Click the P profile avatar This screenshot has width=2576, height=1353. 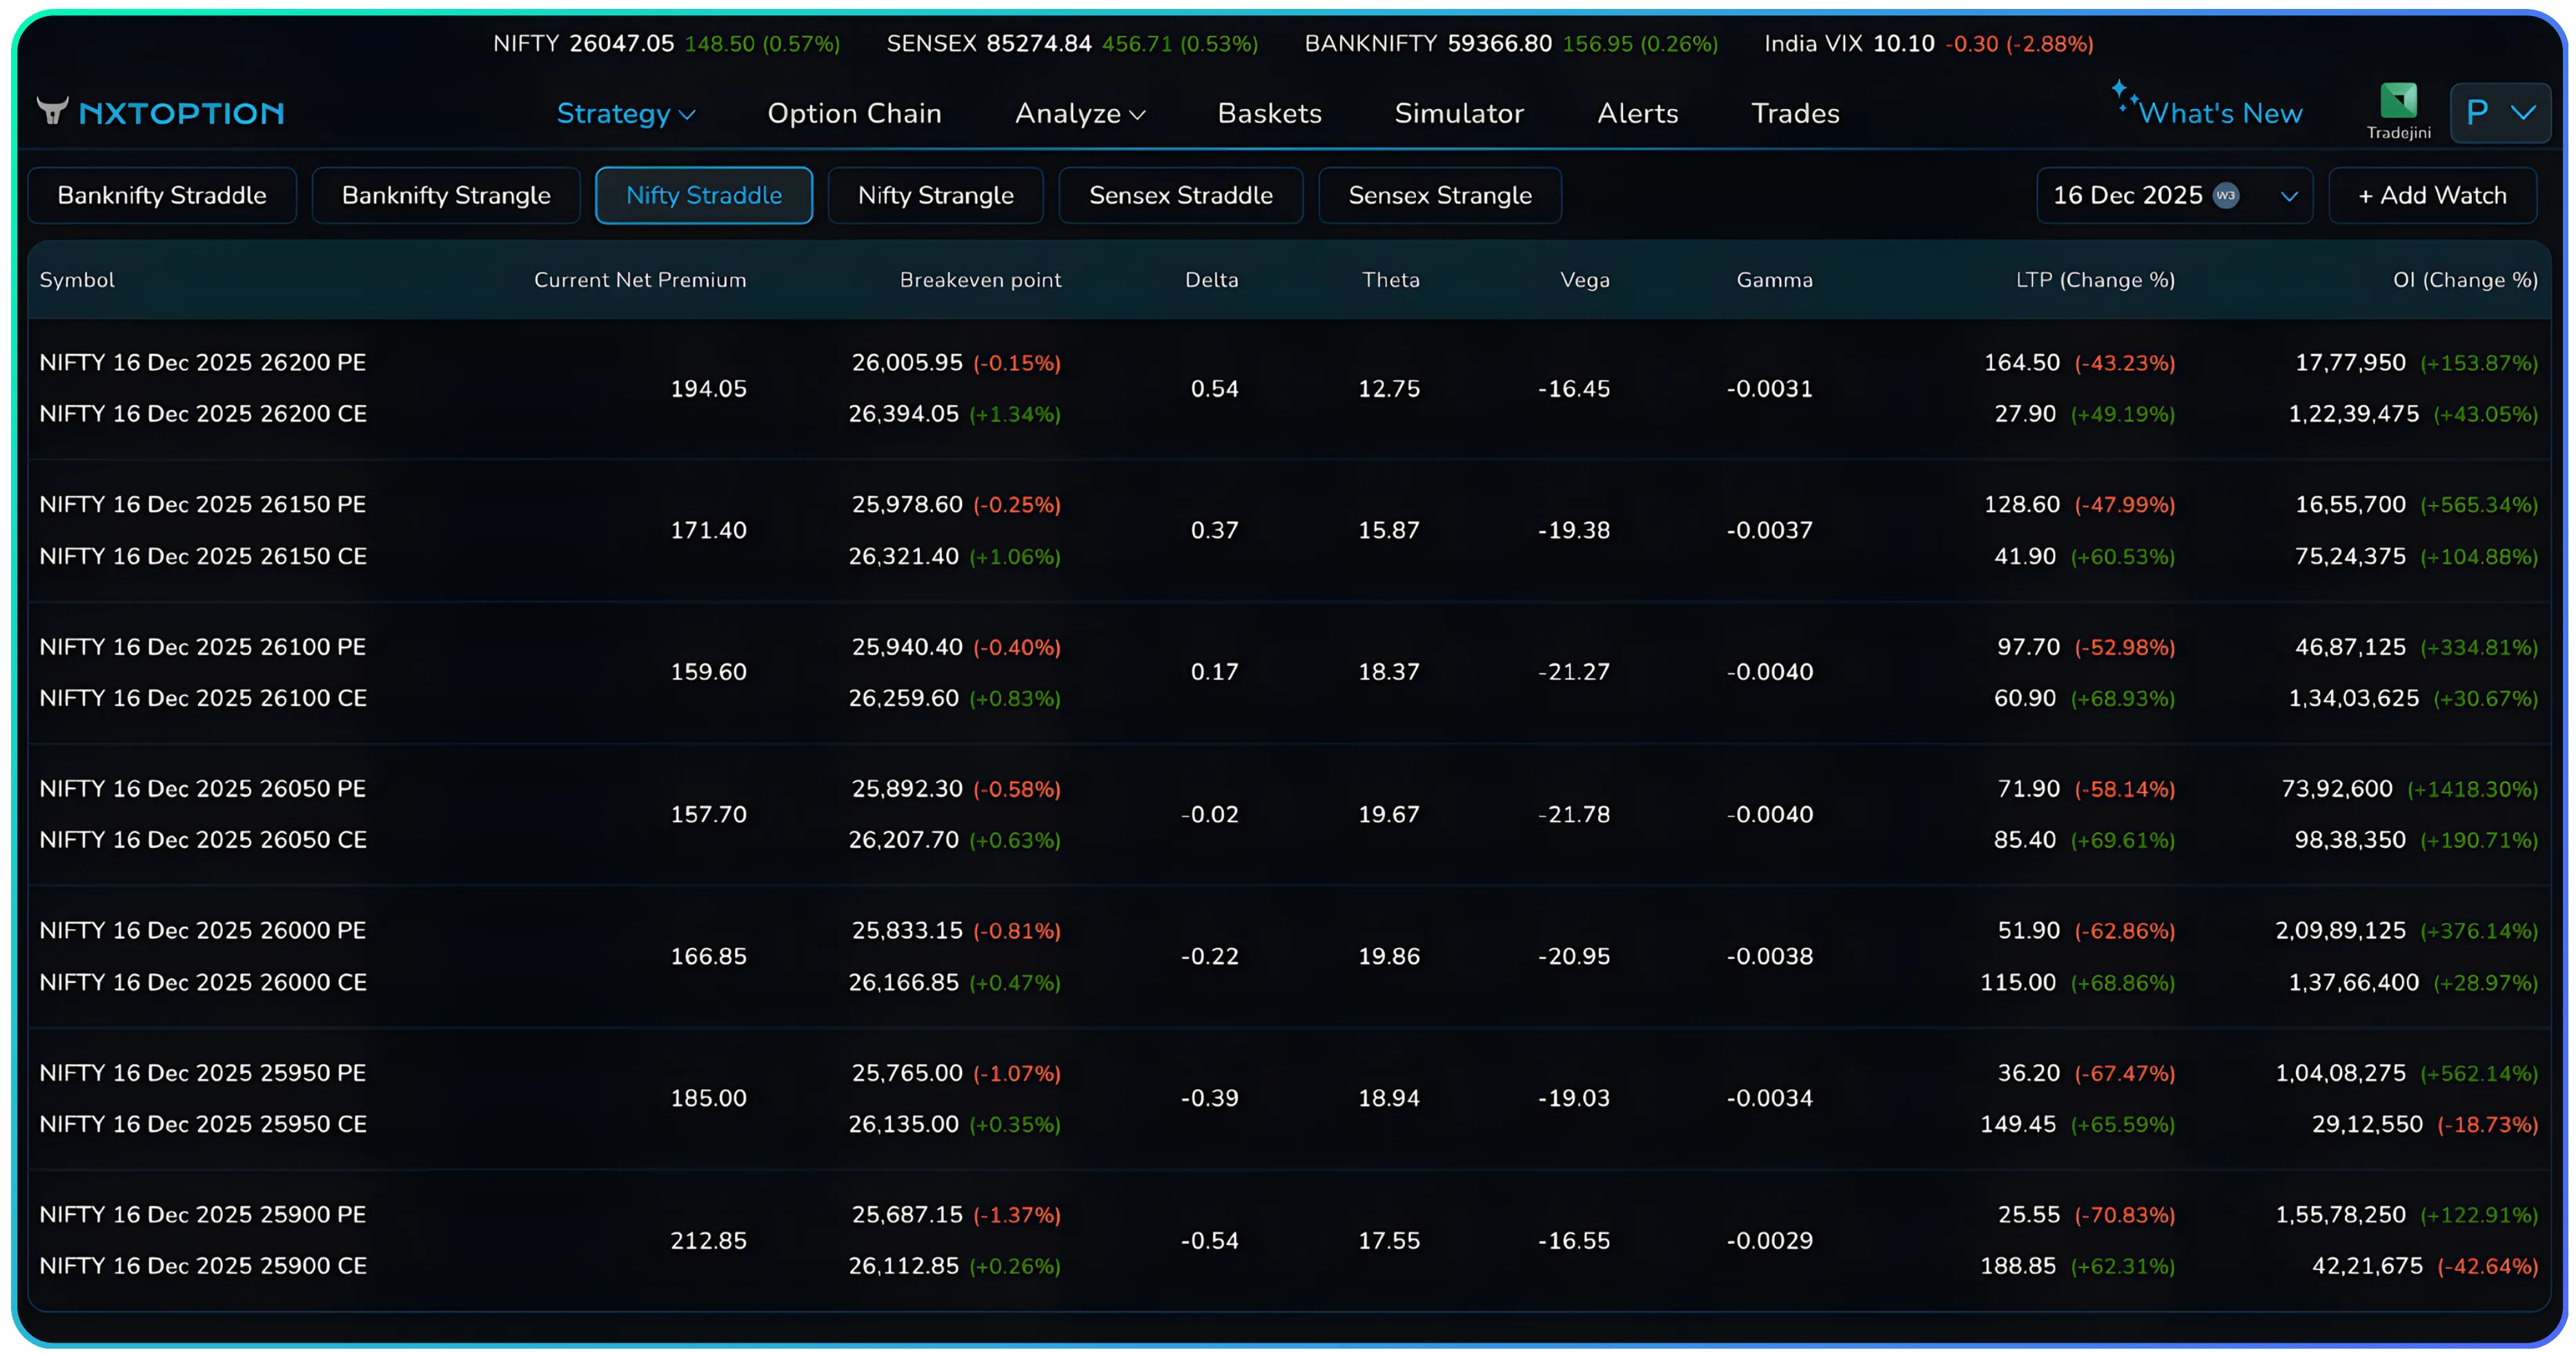(2478, 112)
